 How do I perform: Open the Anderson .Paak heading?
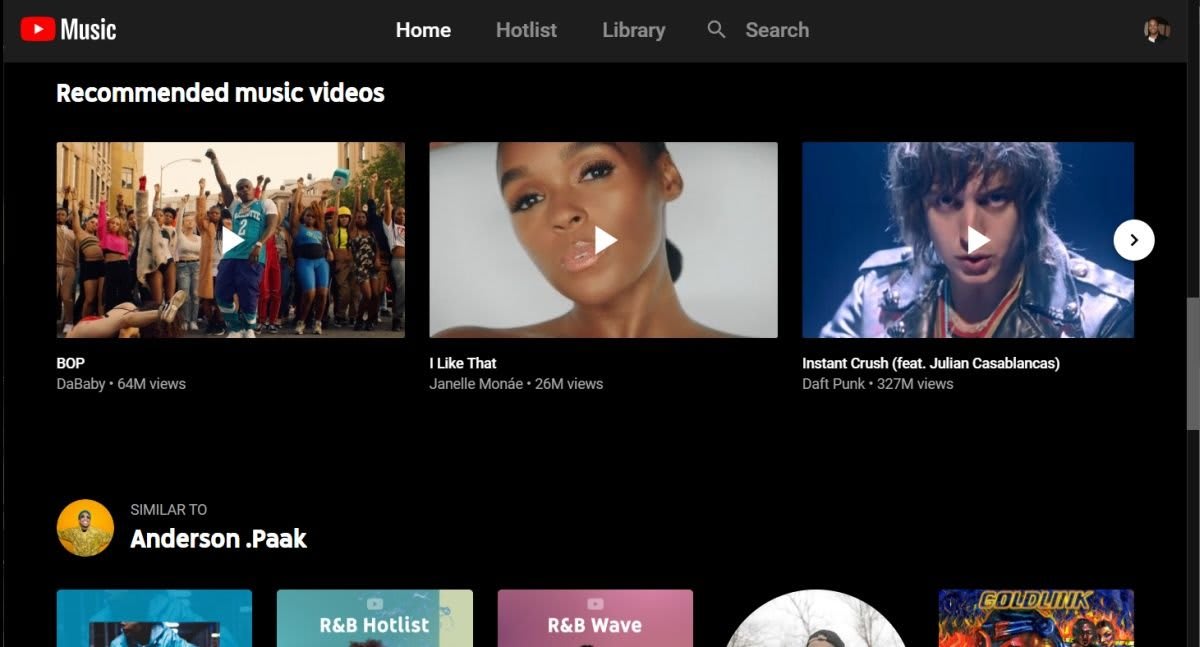(218, 539)
